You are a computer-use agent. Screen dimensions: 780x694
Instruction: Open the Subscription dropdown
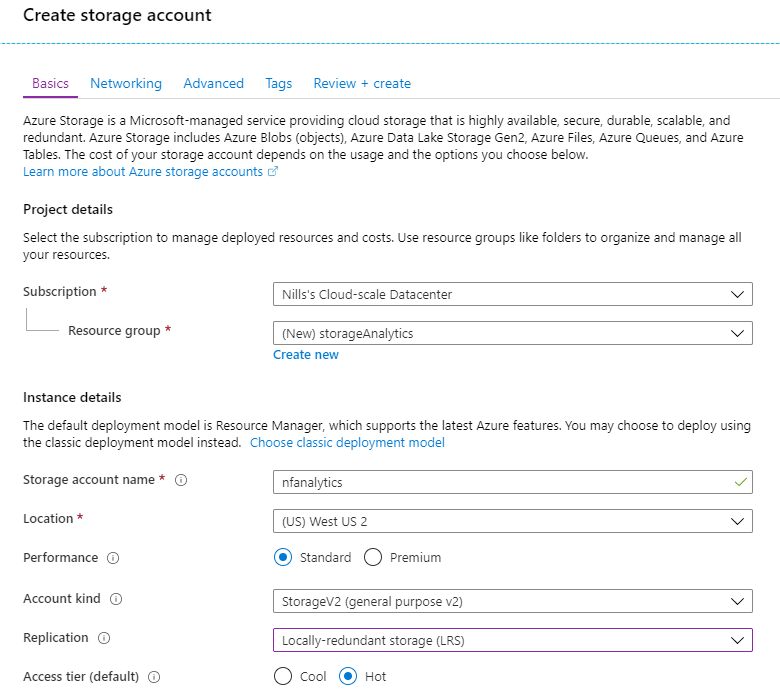pos(512,294)
